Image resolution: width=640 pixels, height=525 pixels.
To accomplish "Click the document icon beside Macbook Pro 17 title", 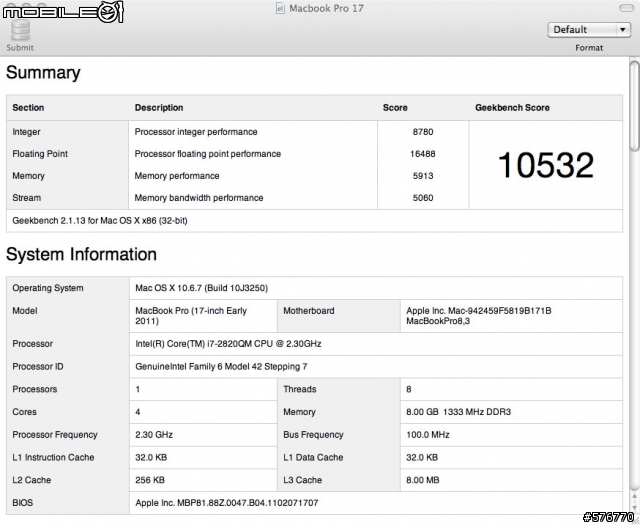I will [x=280, y=8].
